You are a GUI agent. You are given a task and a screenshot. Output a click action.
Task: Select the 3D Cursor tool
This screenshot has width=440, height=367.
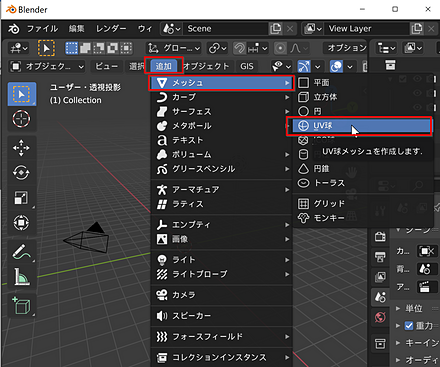click(21, 119)
